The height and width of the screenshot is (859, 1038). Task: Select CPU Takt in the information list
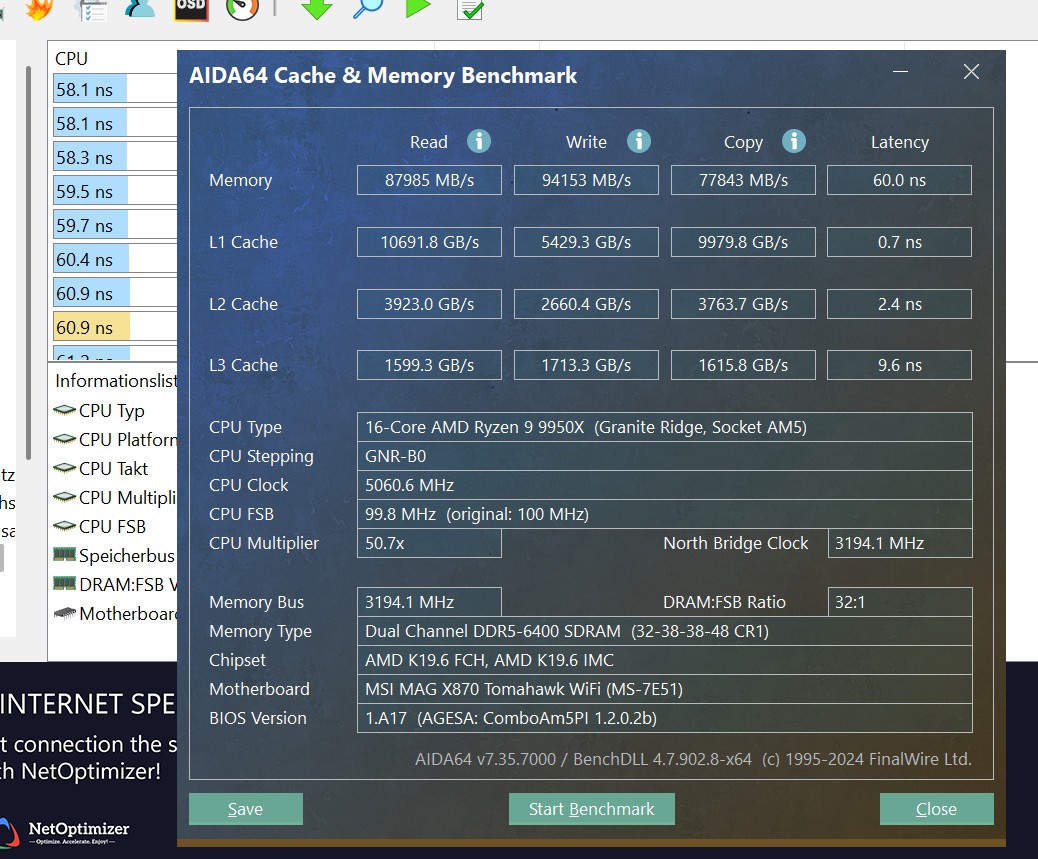113,469
